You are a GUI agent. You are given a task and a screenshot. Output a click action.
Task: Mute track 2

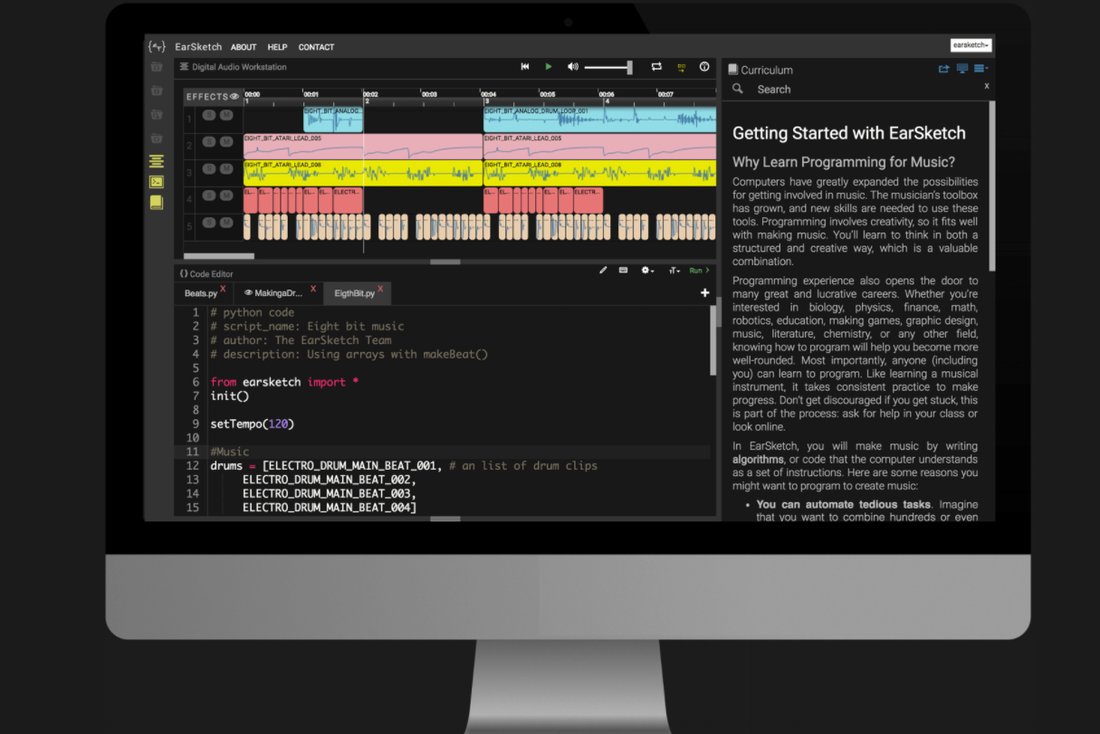[x=226, y=142]
